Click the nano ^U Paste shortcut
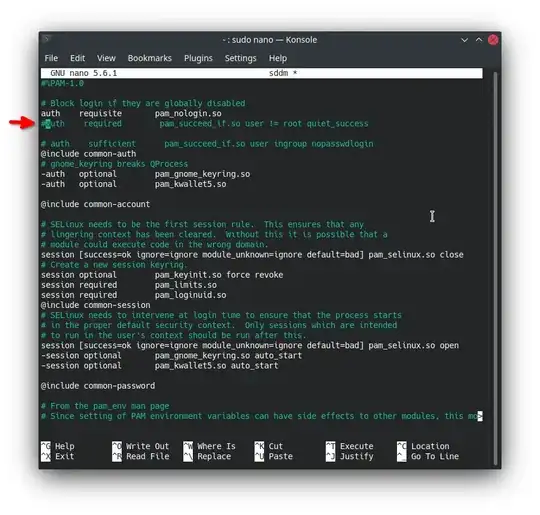This screenshot has width=540, height=515. pyautogui.click(x=273, y=456)
